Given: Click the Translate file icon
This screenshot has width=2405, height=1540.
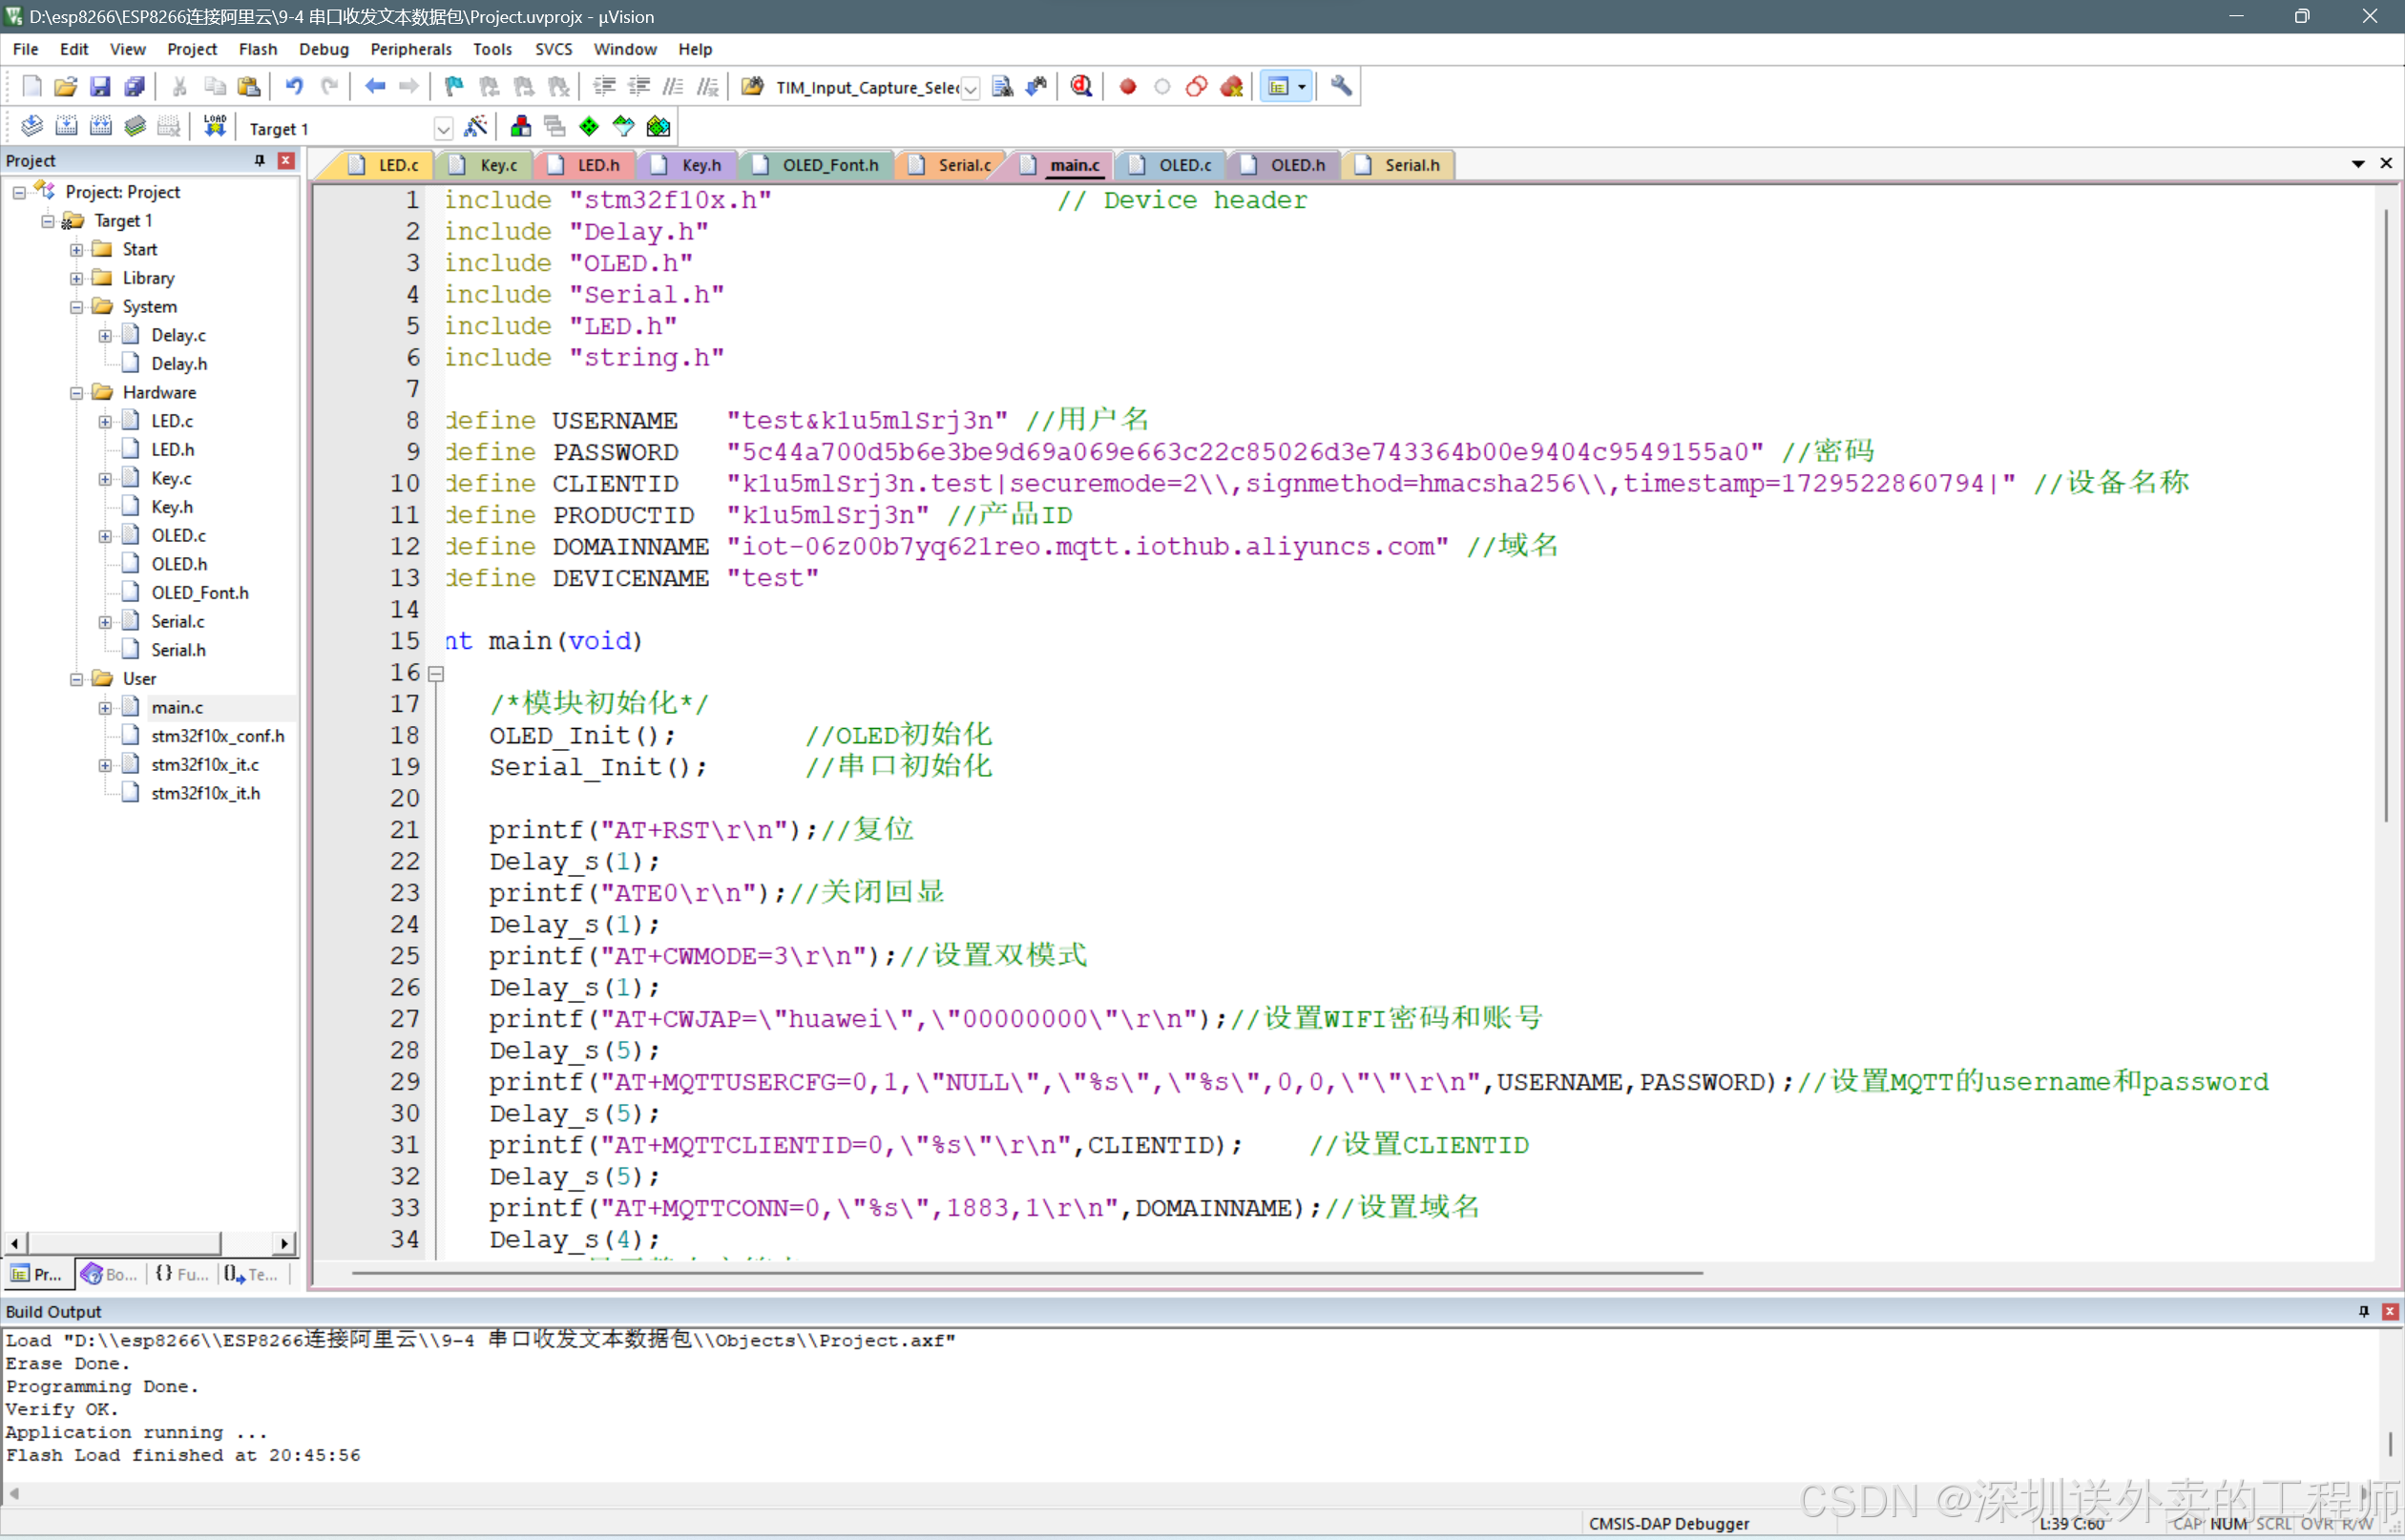Looking at the screenshot, I should click(32, 127).
